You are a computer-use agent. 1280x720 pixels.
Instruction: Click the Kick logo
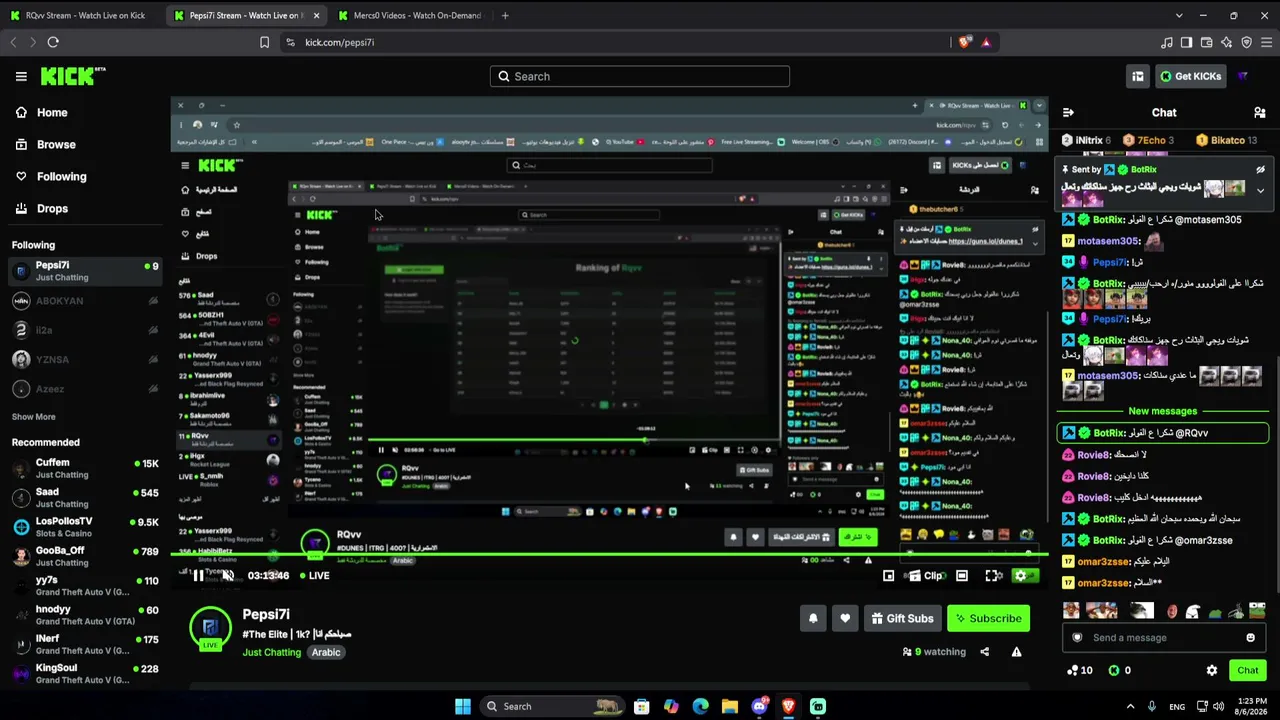pyautogui.click(x=72, y=76)
